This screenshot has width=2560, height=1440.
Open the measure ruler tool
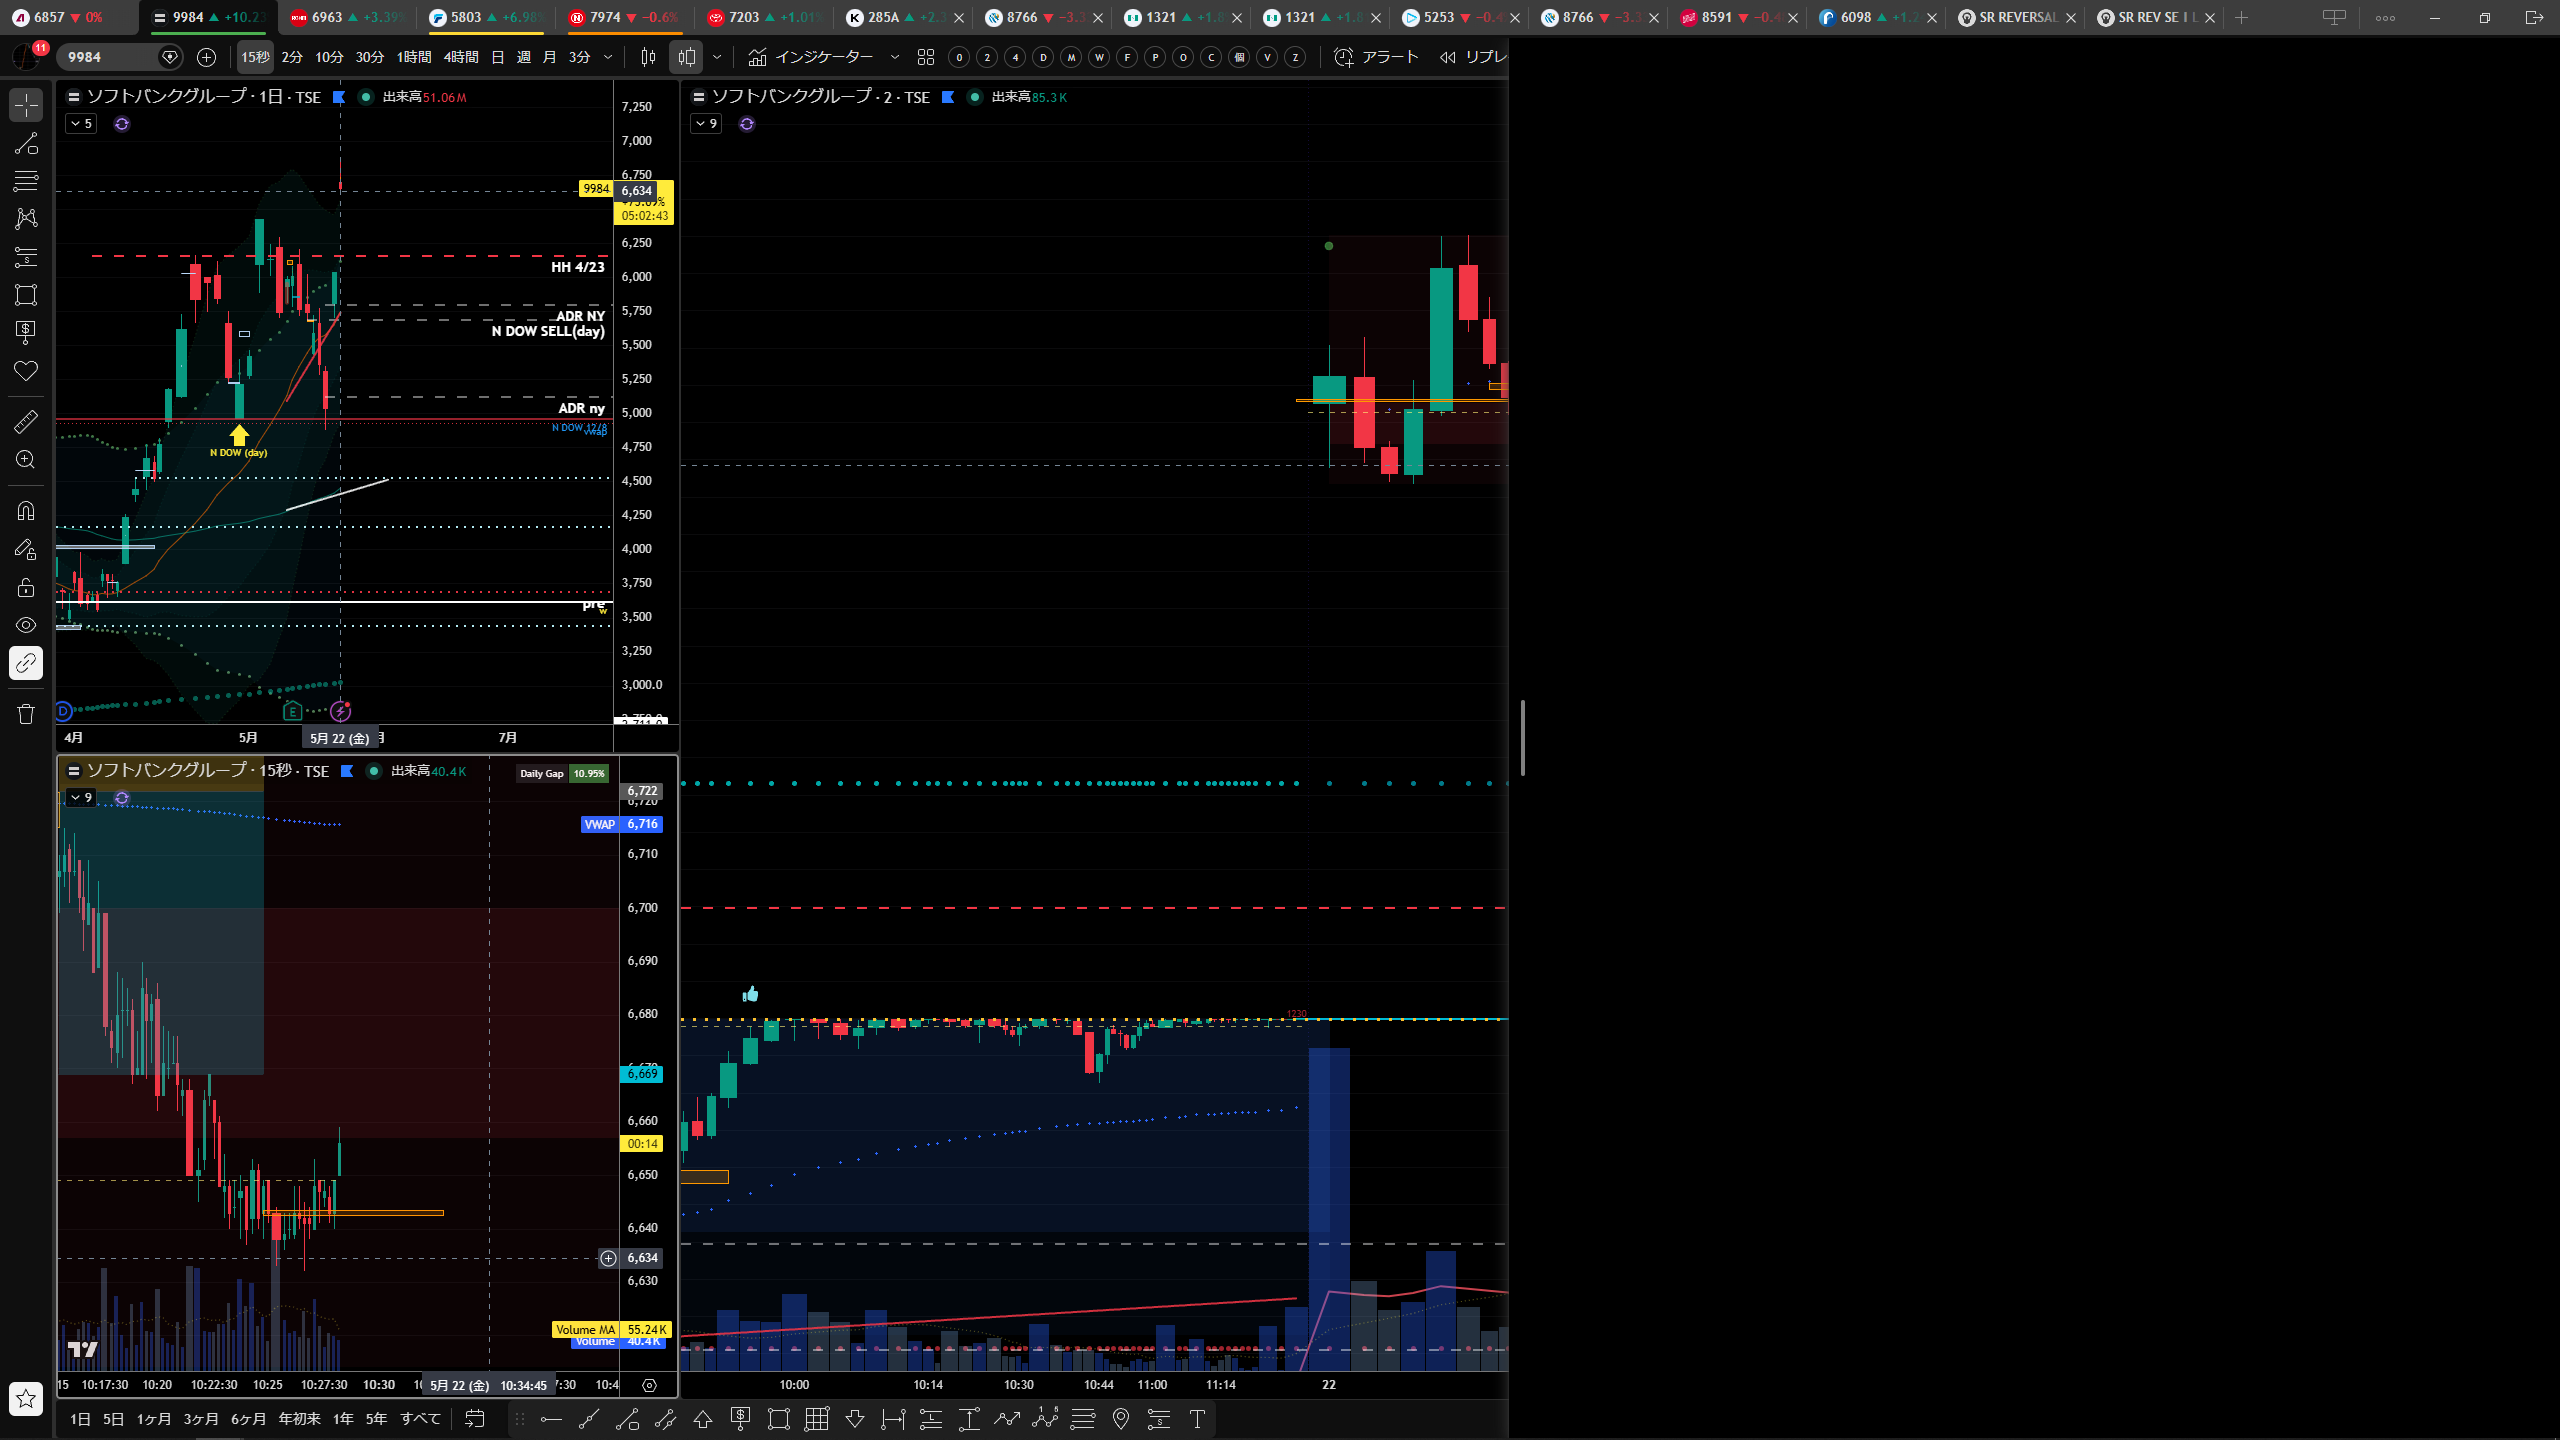click(26, 422)
